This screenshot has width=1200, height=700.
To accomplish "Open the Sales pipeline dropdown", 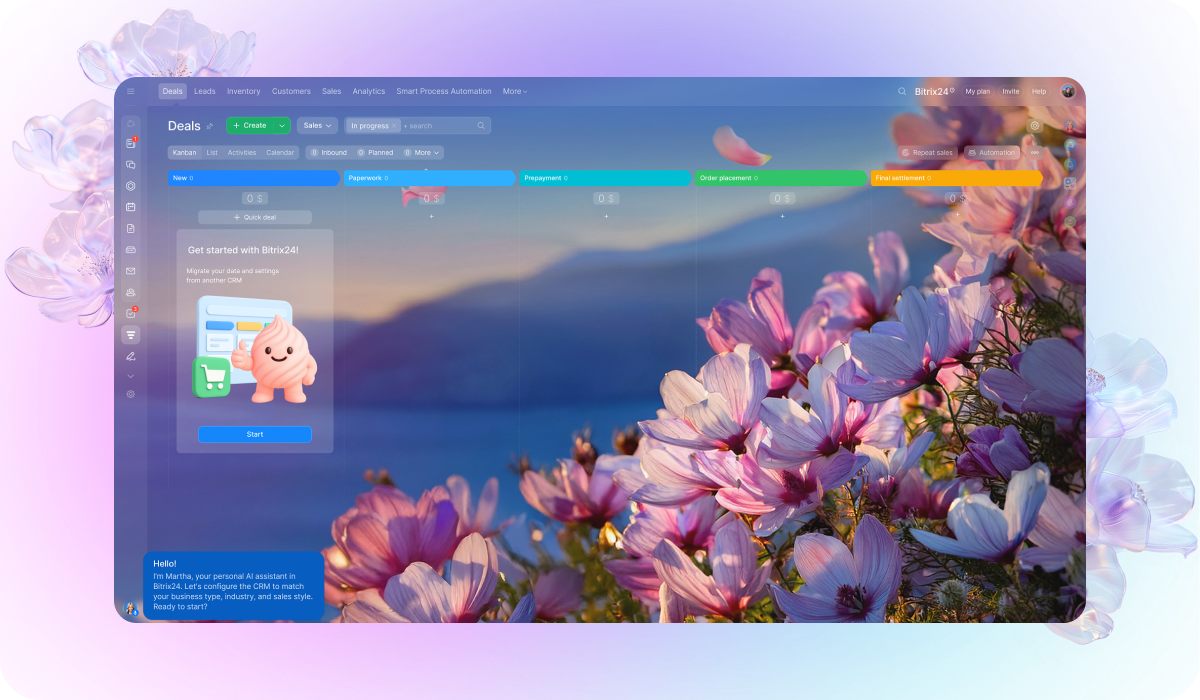I will 318,126.
